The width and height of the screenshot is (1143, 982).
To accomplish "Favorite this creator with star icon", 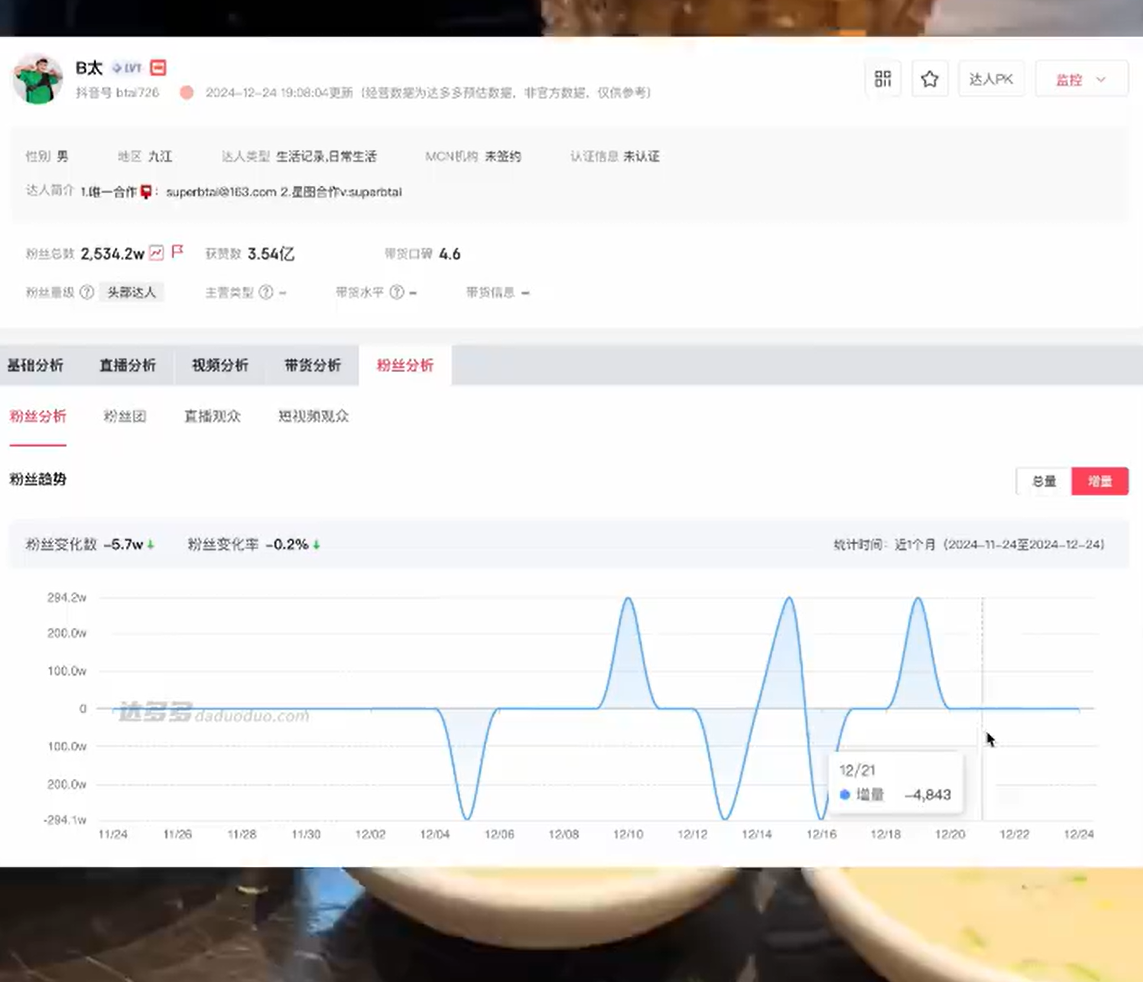I will [x=929, y=79].
